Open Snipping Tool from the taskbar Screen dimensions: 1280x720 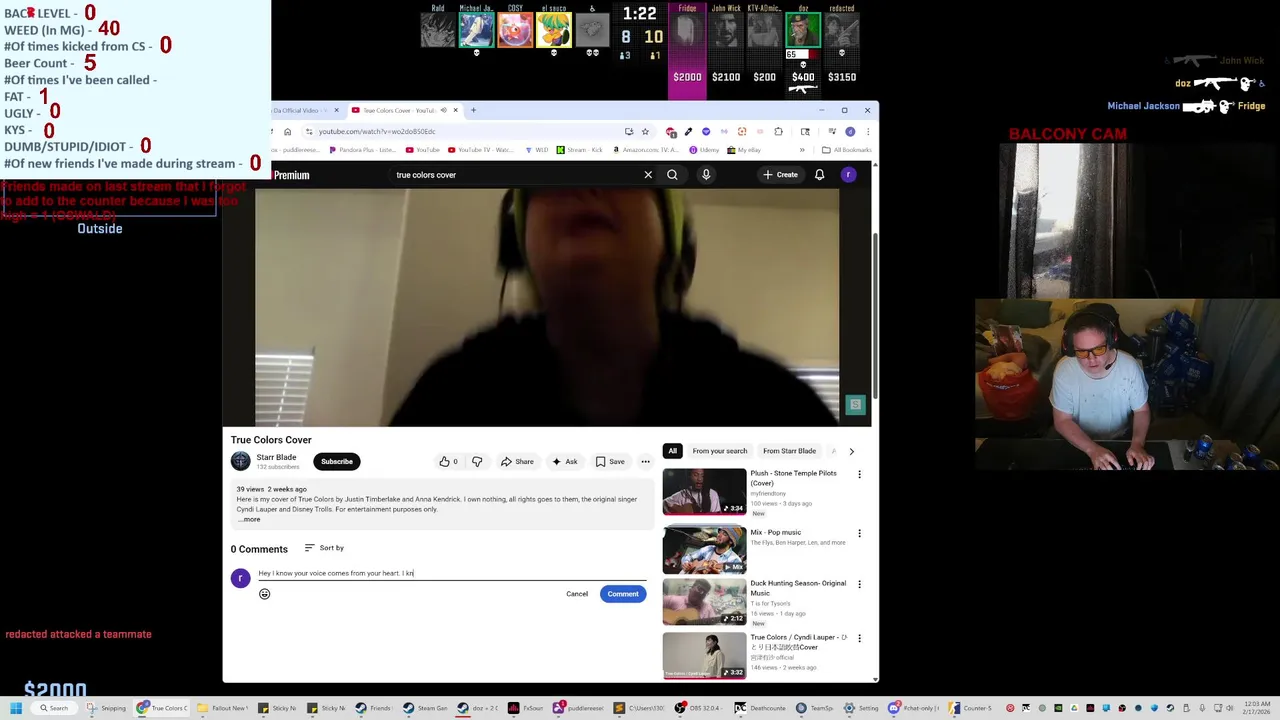pyautogui.click(x=106, y=708)
